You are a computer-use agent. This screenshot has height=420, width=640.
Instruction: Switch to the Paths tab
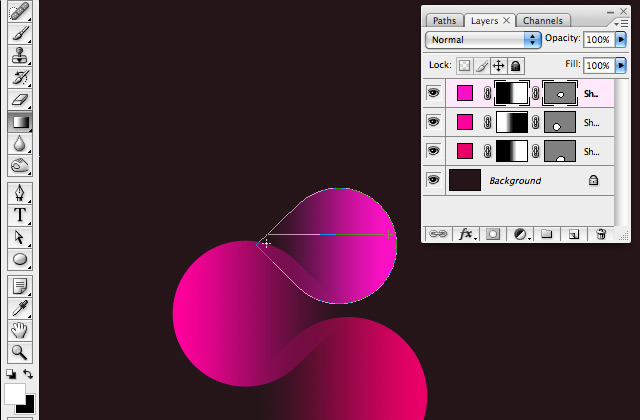pos(444,20)
